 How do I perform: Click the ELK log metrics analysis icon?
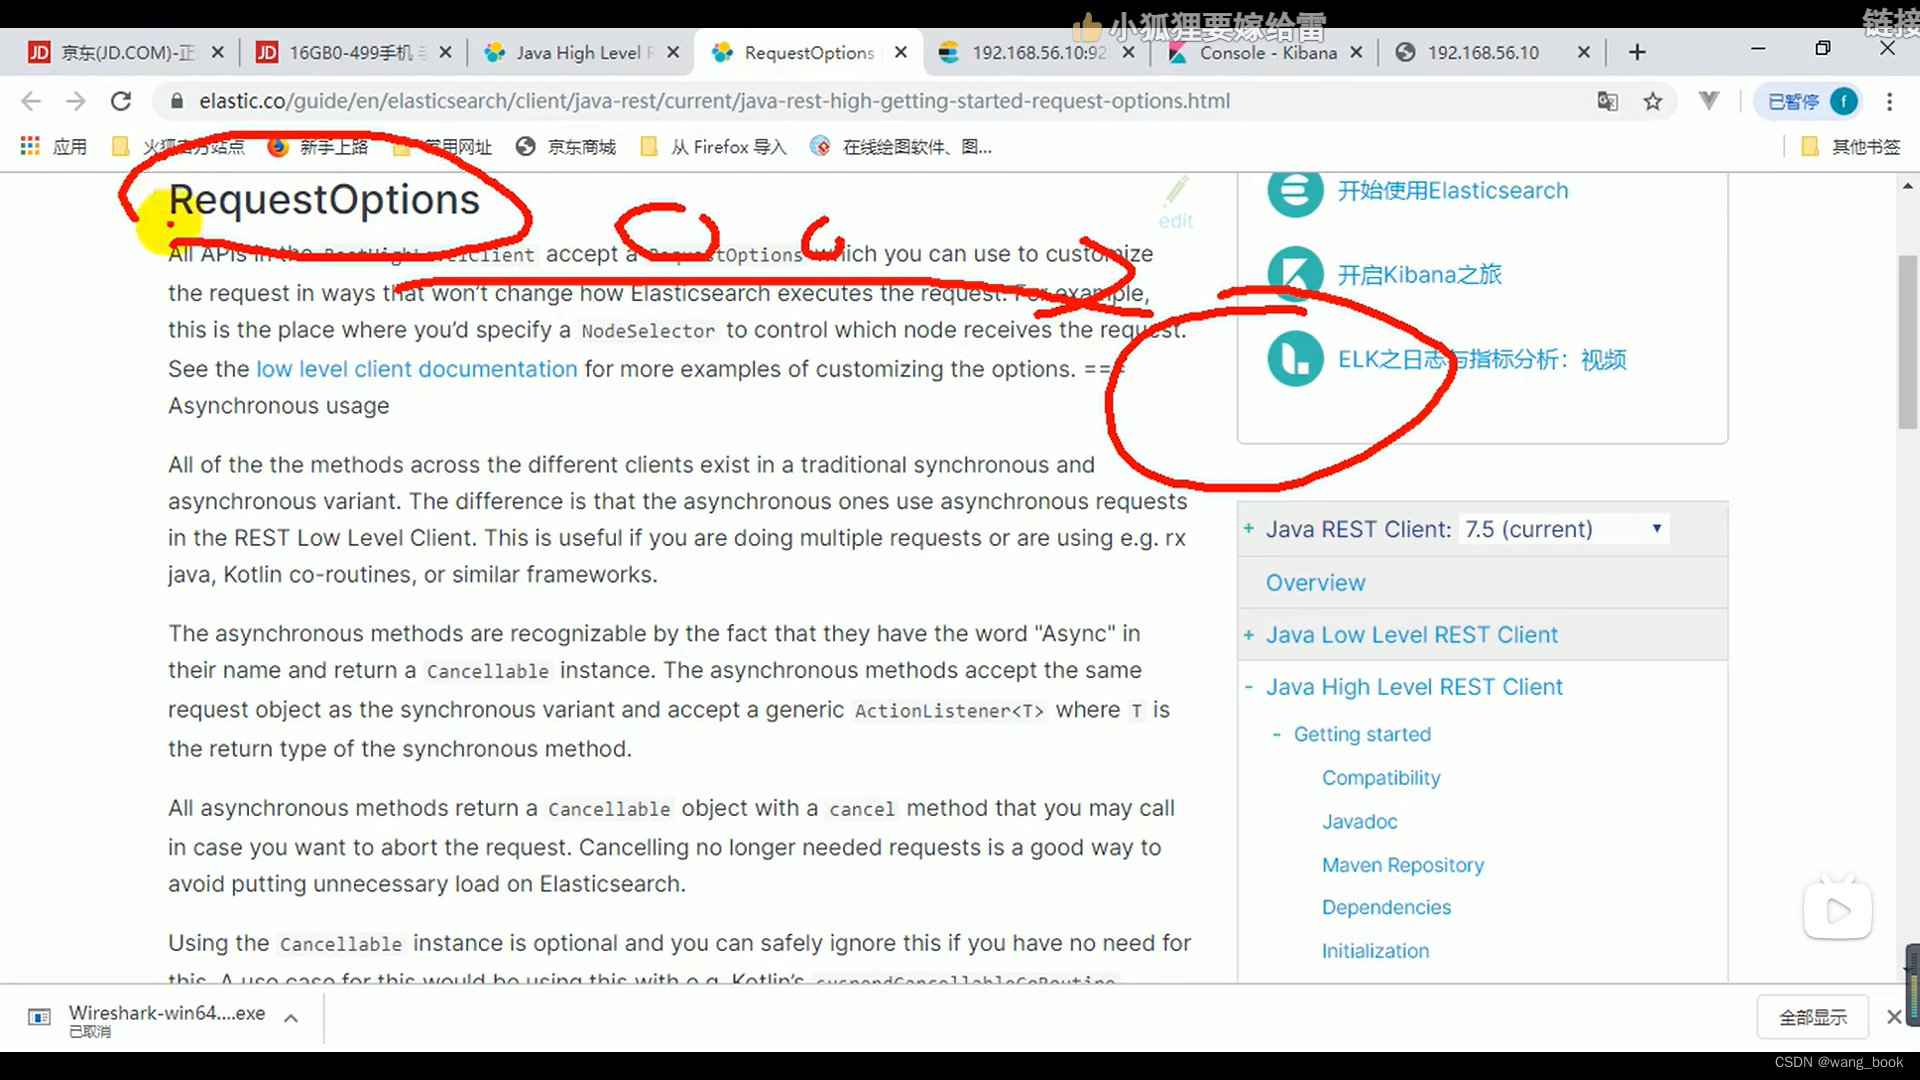[x=1294, y=357]
